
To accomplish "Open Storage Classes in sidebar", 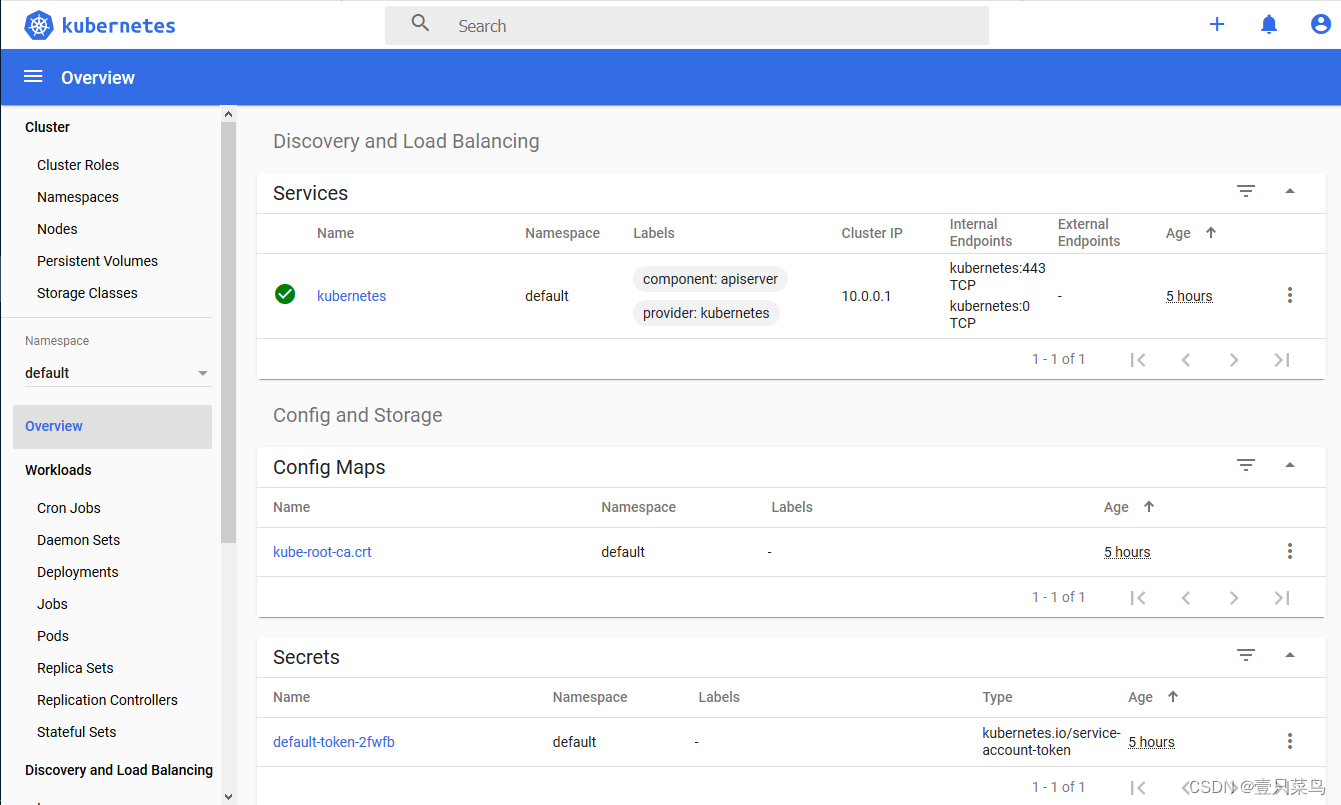I will click(x=87, y=293).
